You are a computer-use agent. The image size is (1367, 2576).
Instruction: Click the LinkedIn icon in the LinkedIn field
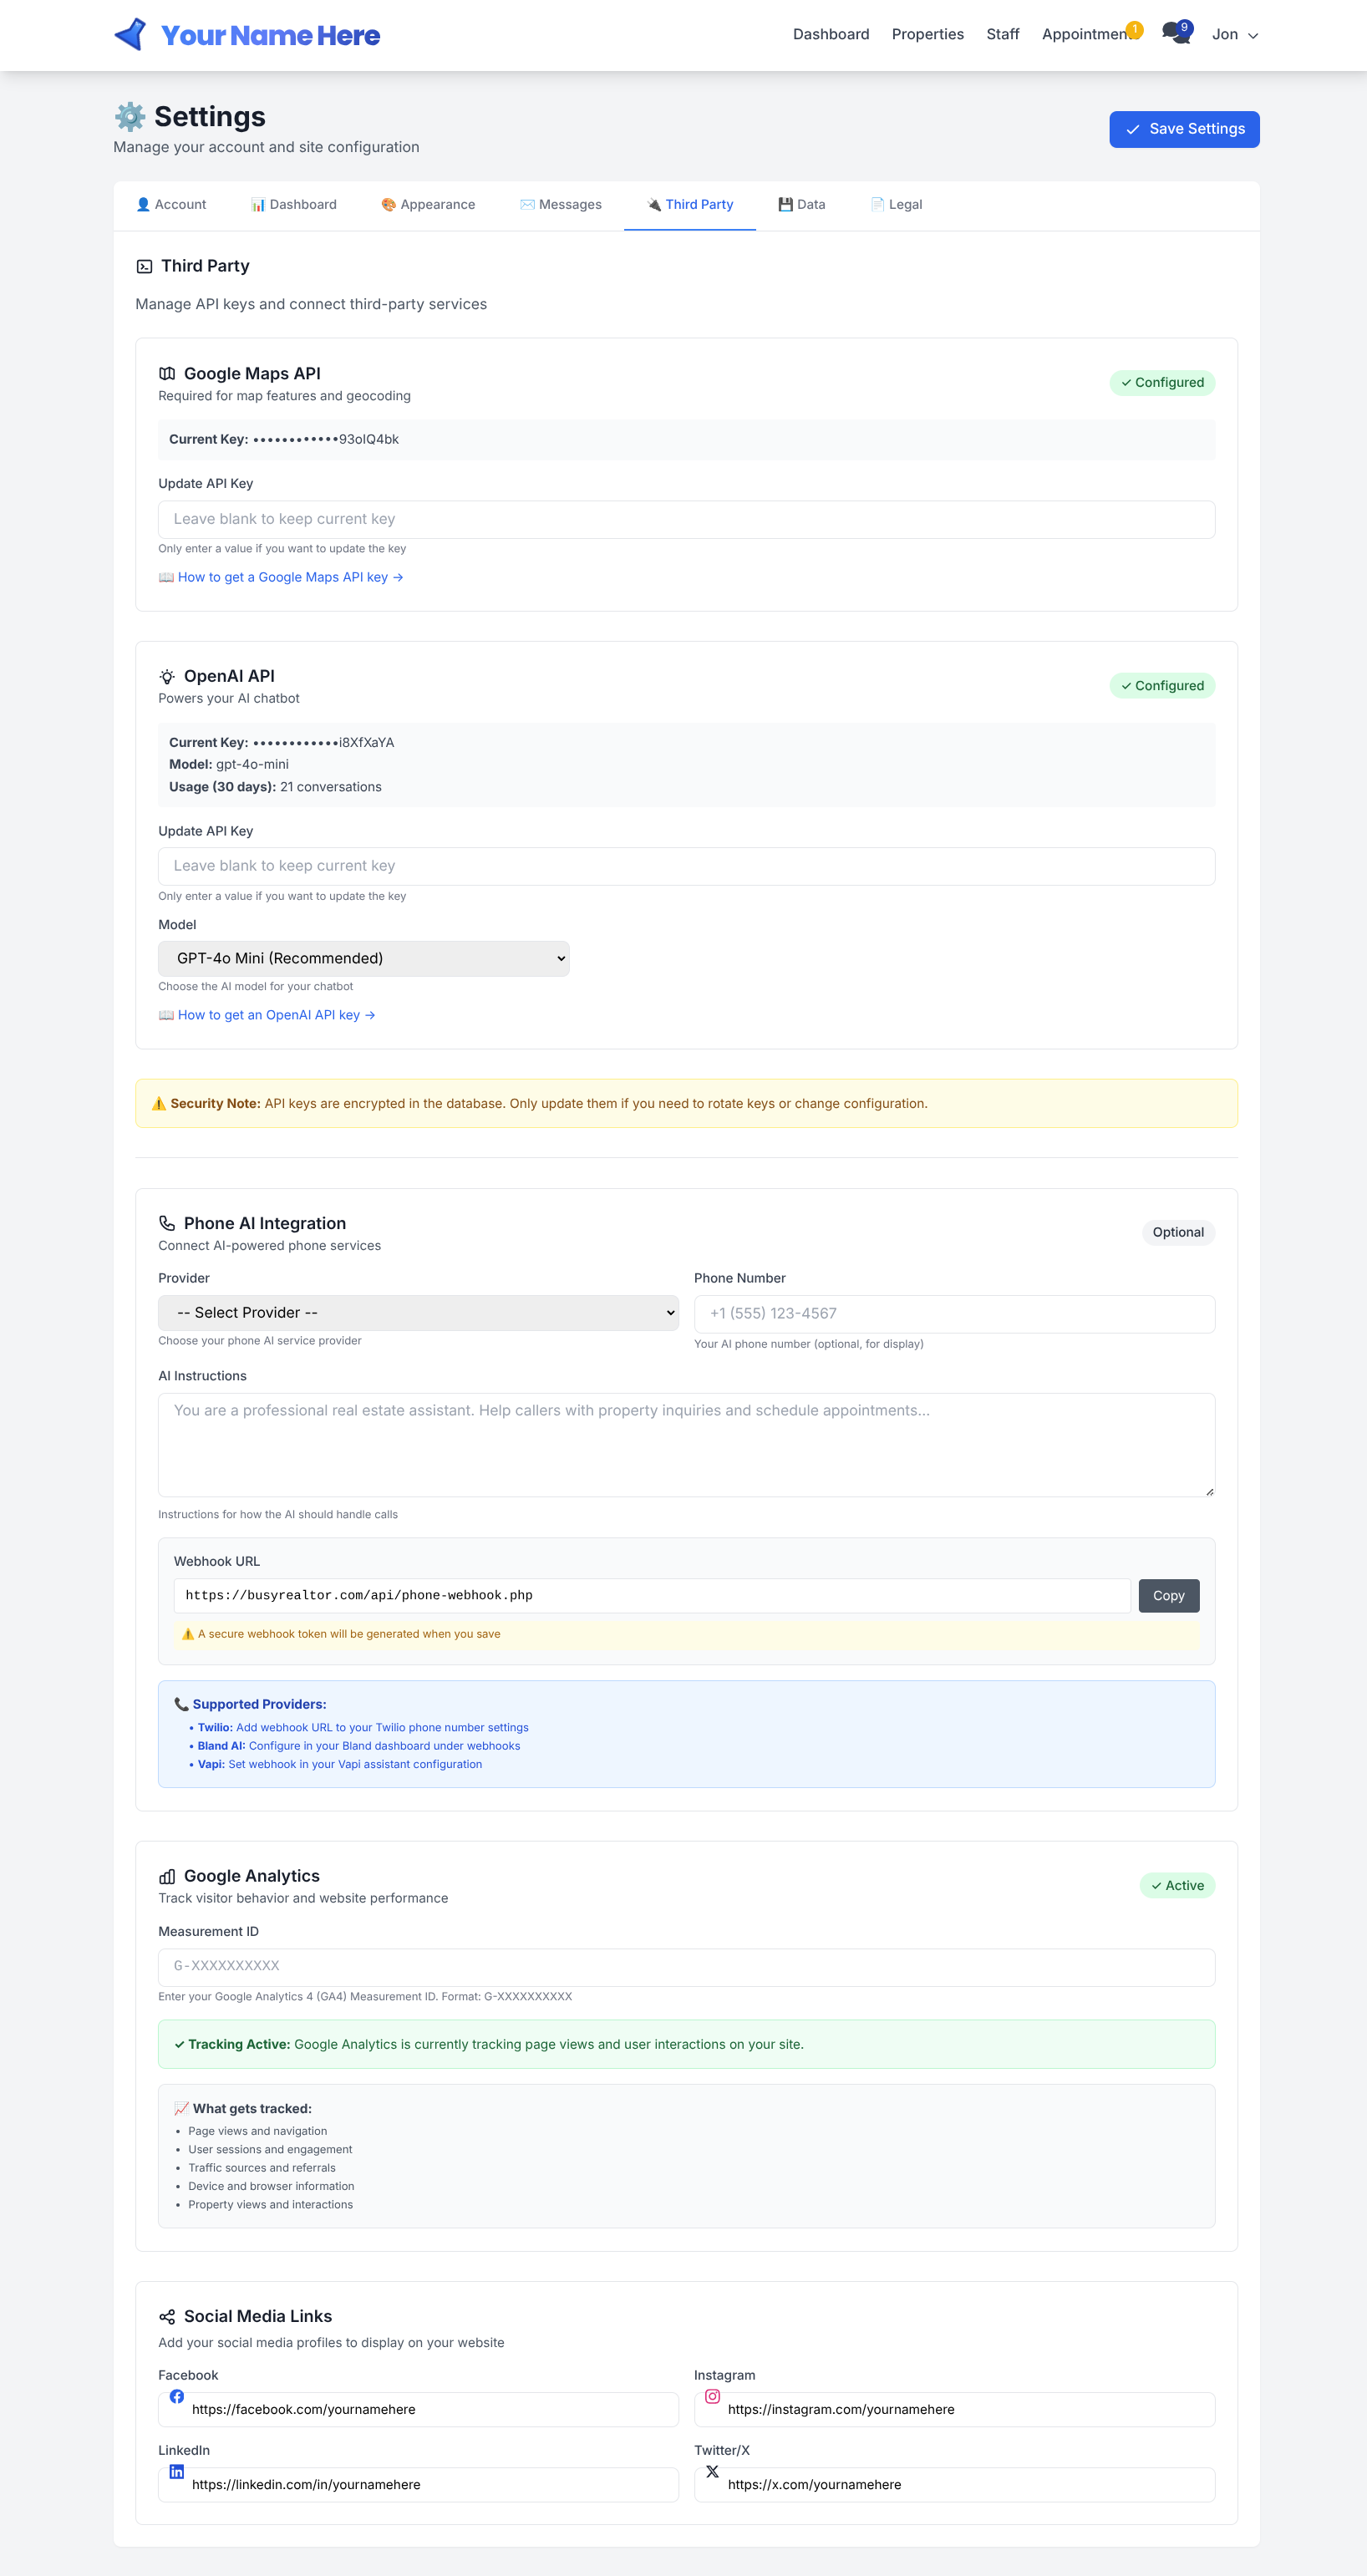177,2471
